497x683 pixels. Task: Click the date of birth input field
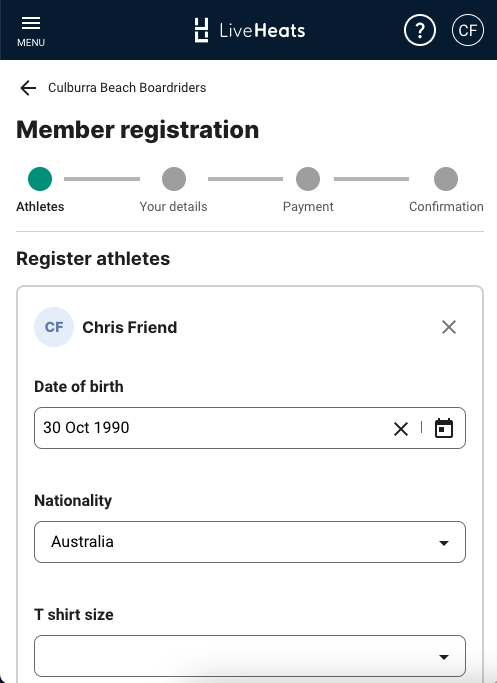250,428
